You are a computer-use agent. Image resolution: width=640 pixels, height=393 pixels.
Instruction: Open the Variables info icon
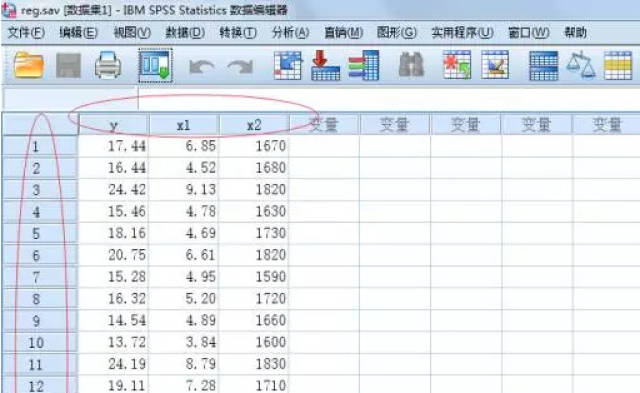tap(364, 65)
